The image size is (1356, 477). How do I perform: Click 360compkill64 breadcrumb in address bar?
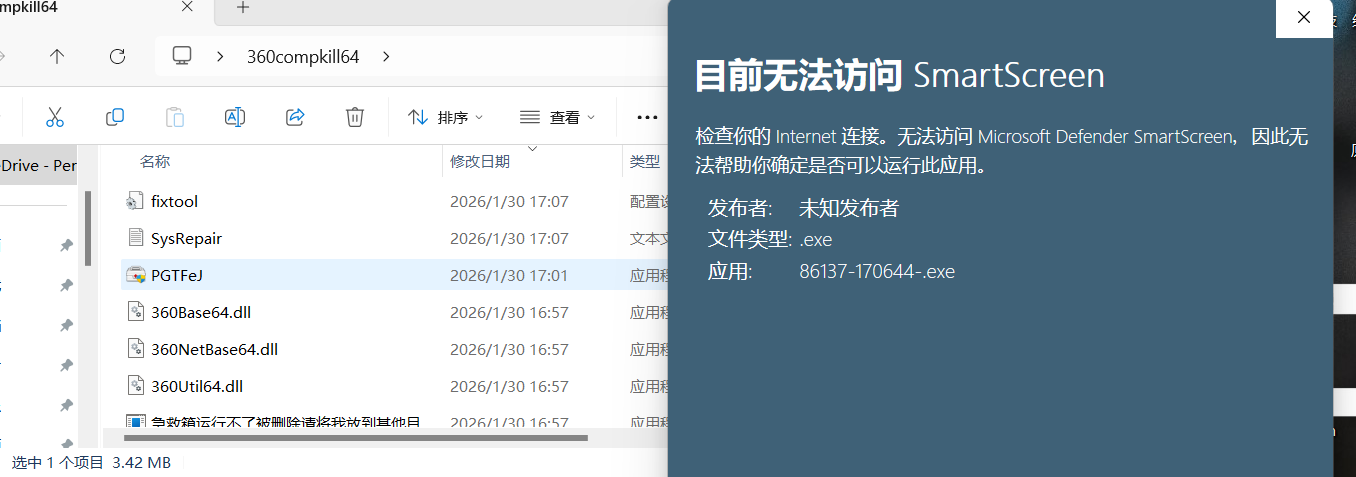pos(303,56)
